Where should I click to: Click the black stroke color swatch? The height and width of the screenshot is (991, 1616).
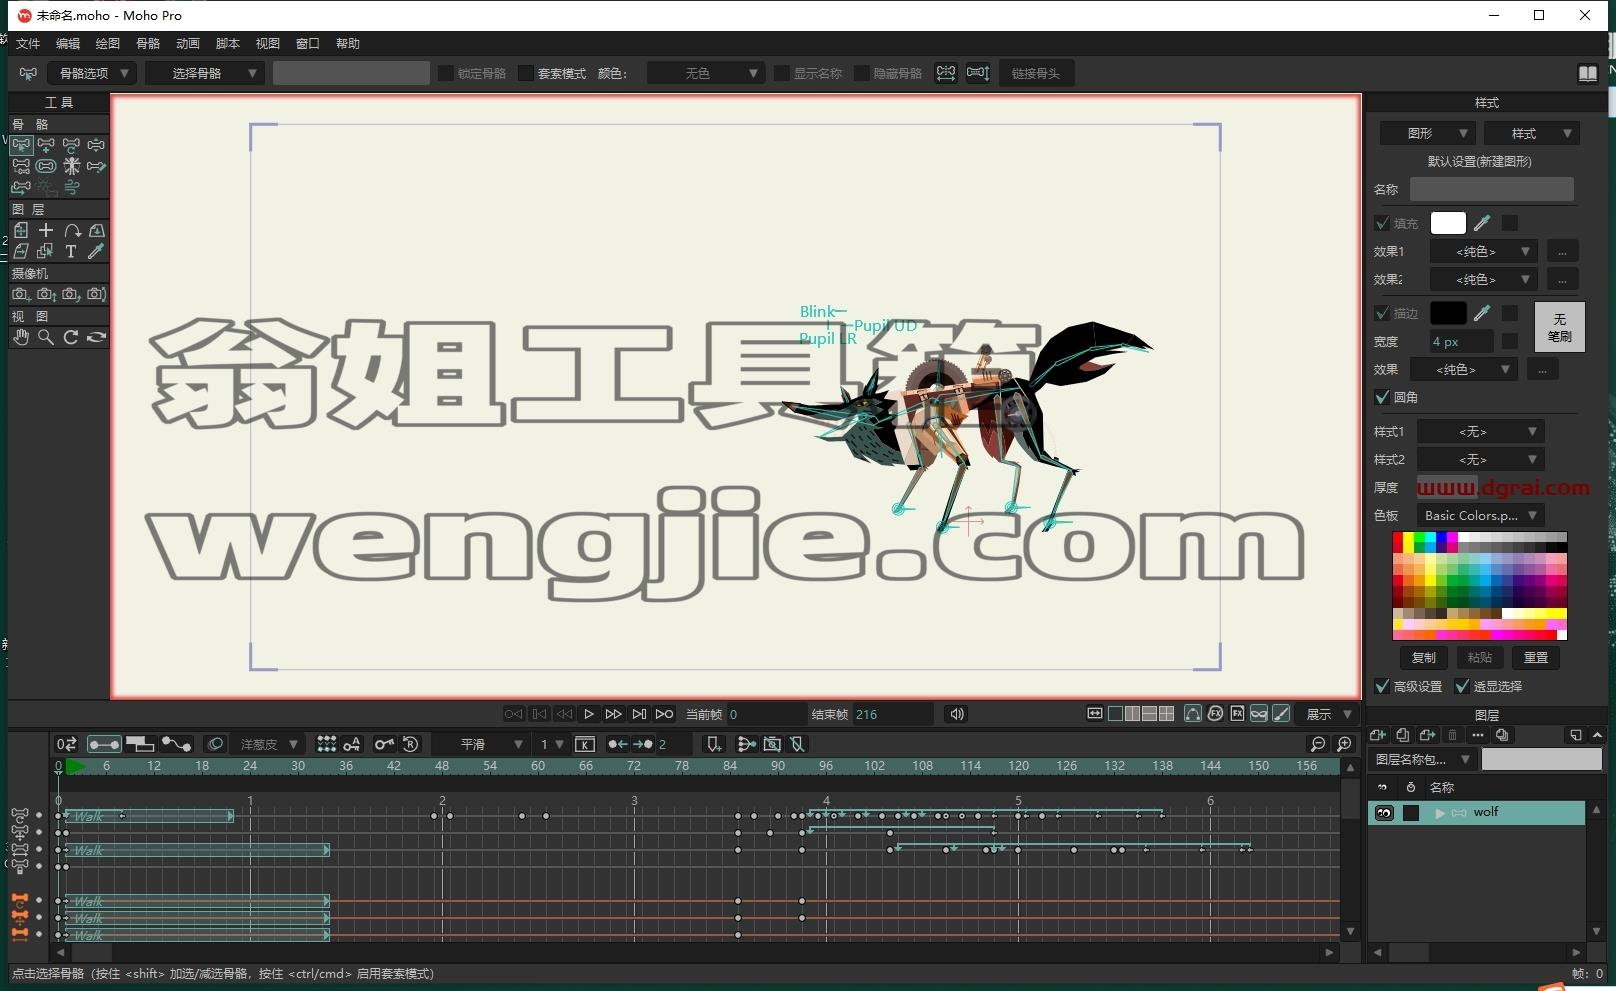(1448, 313)
